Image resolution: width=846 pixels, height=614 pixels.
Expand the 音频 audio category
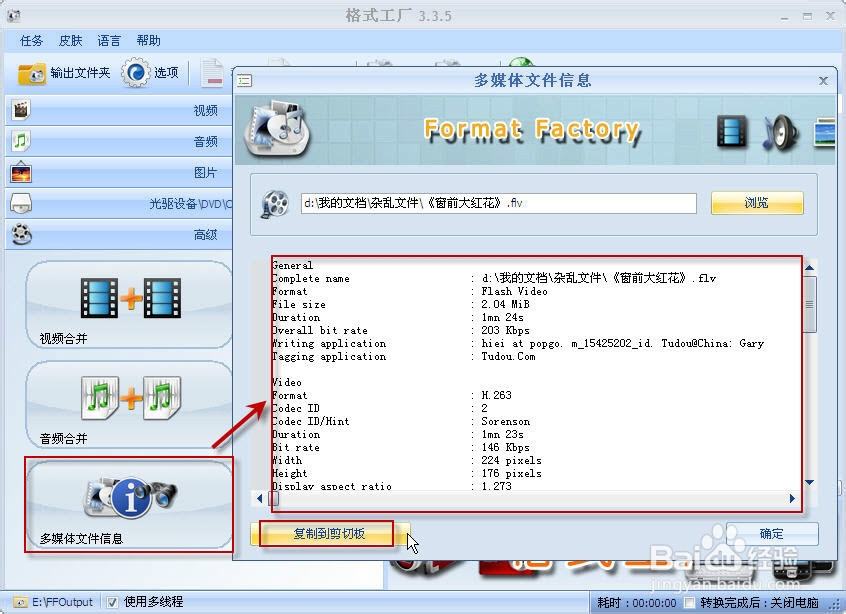pos(119,141)
